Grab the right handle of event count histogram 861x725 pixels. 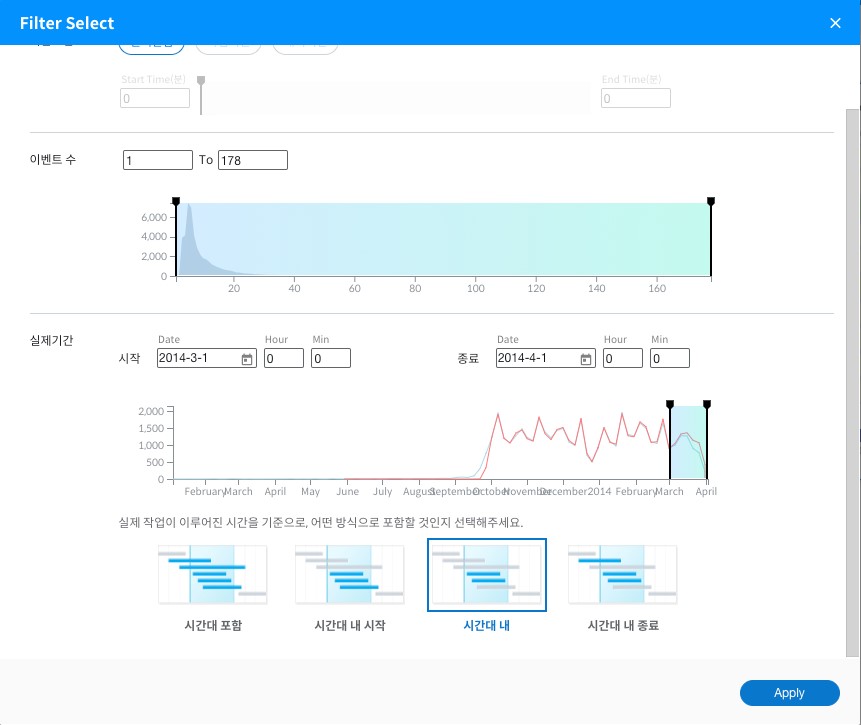coord(711,202)
